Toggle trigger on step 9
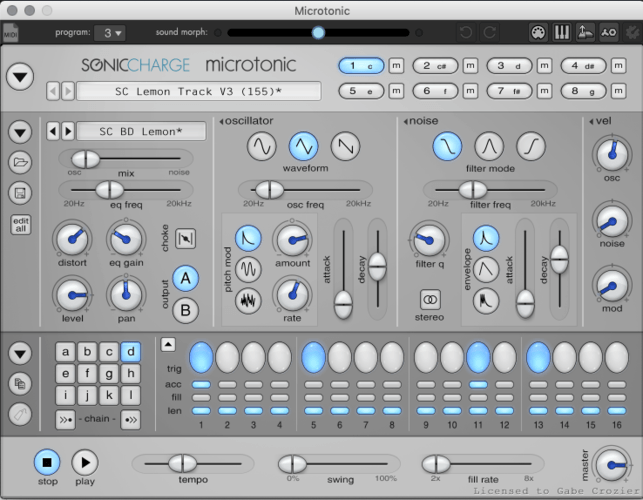 tap(426, 357)
